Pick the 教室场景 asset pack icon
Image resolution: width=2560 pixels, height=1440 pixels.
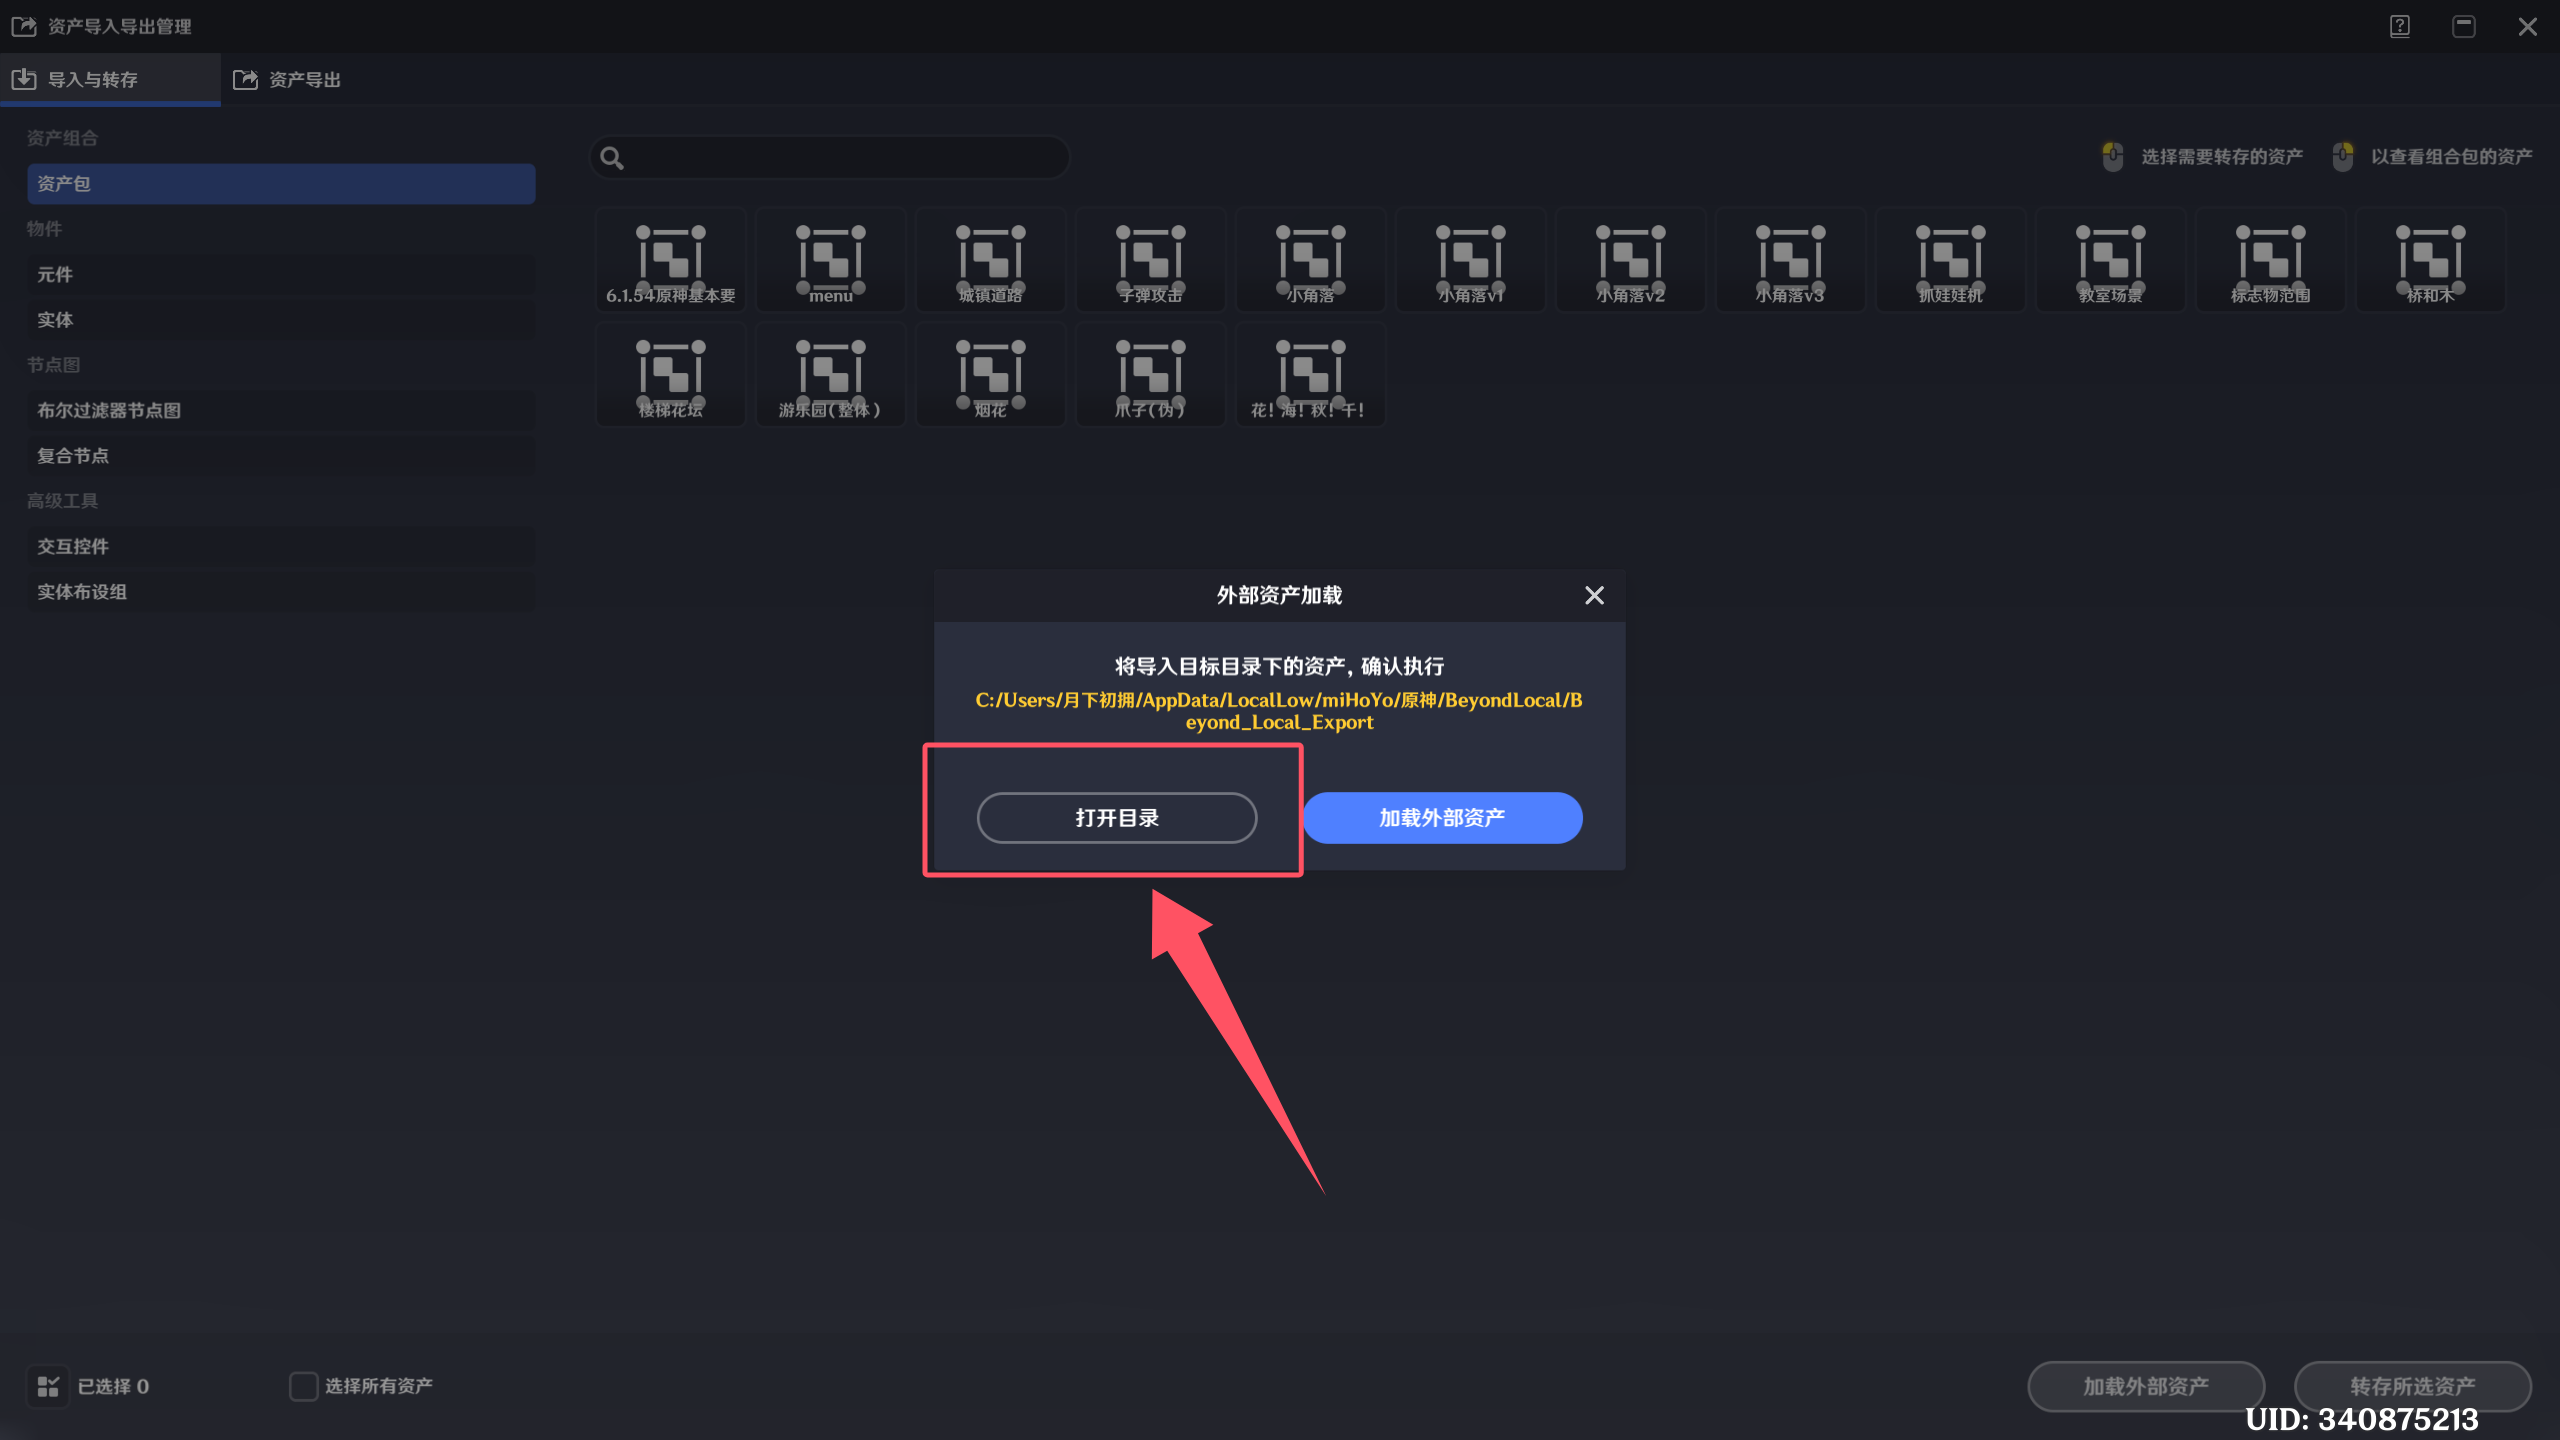click(x=2110, y=260)
